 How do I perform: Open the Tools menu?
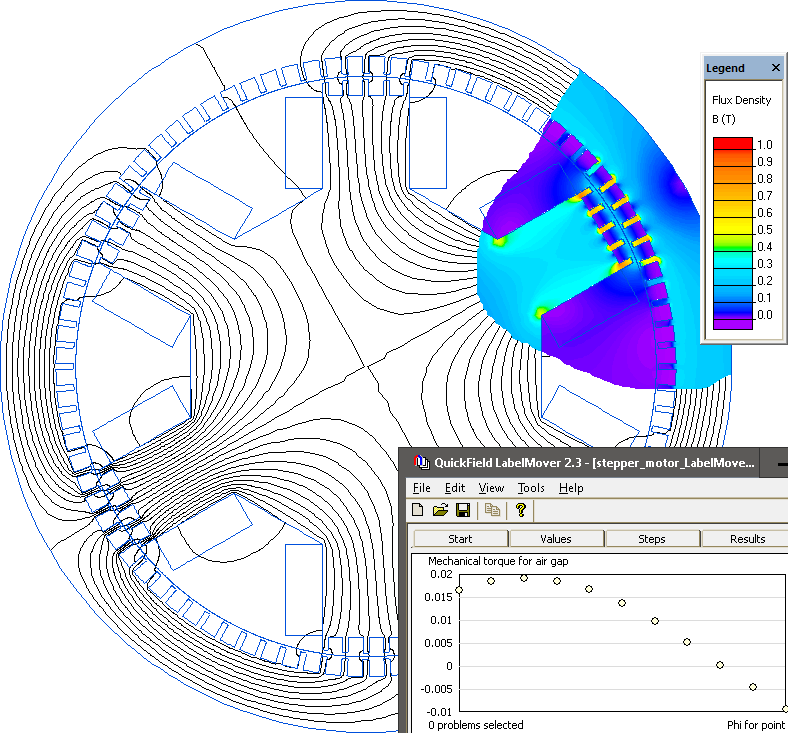click(x=531, y=488)
